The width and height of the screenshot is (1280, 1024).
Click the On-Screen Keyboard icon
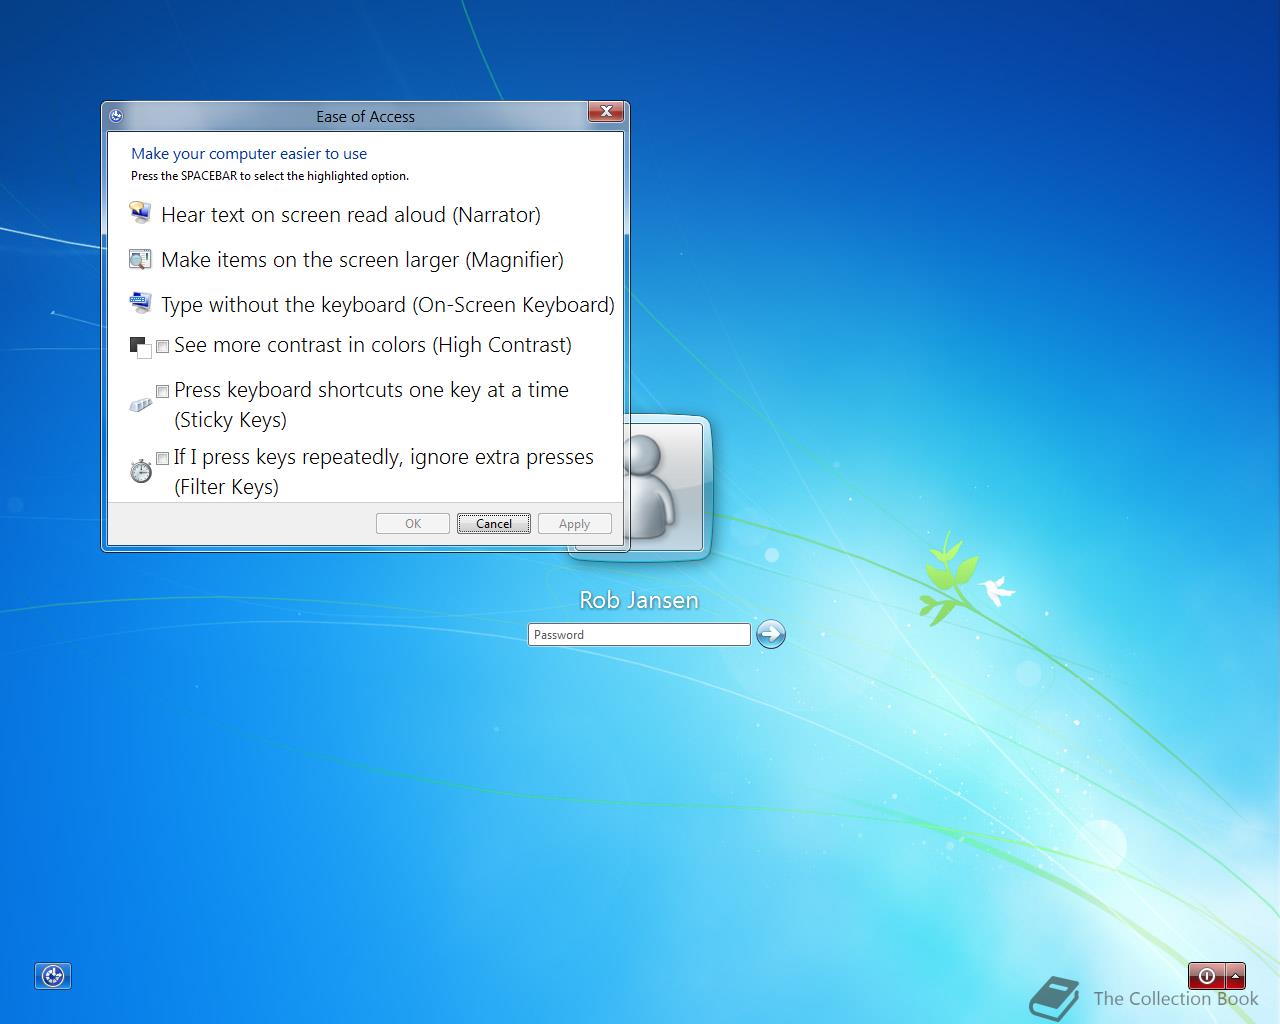(x=140, y=302)
